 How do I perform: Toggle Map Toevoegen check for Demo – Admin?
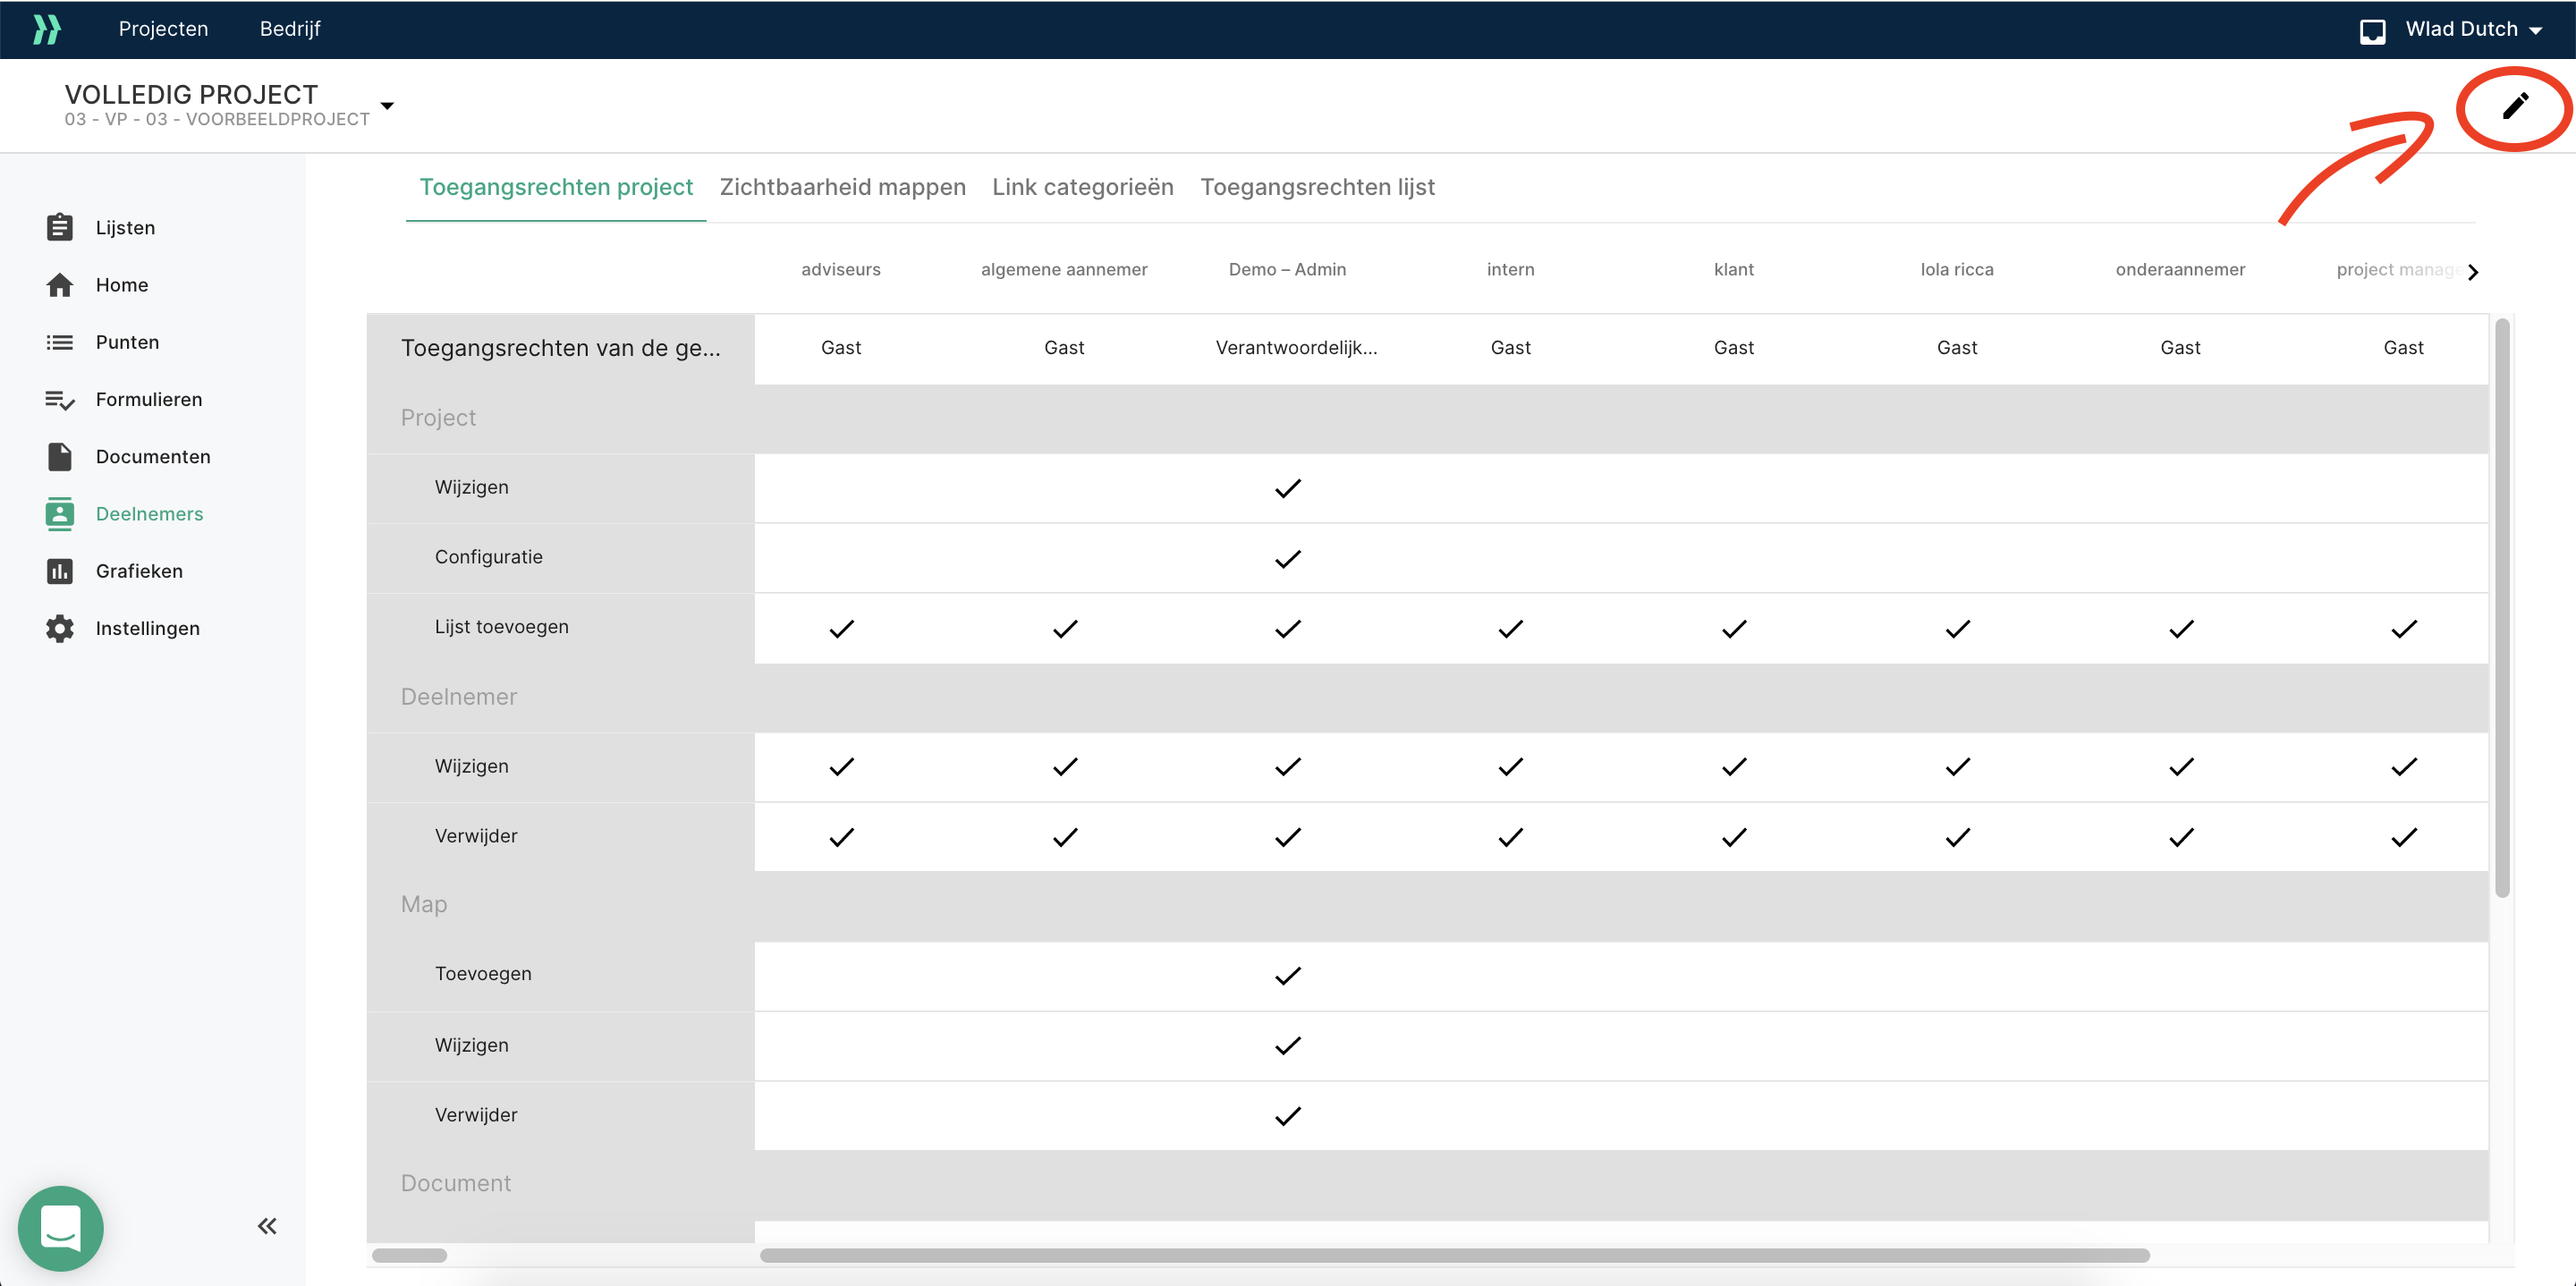[1288, 976]
